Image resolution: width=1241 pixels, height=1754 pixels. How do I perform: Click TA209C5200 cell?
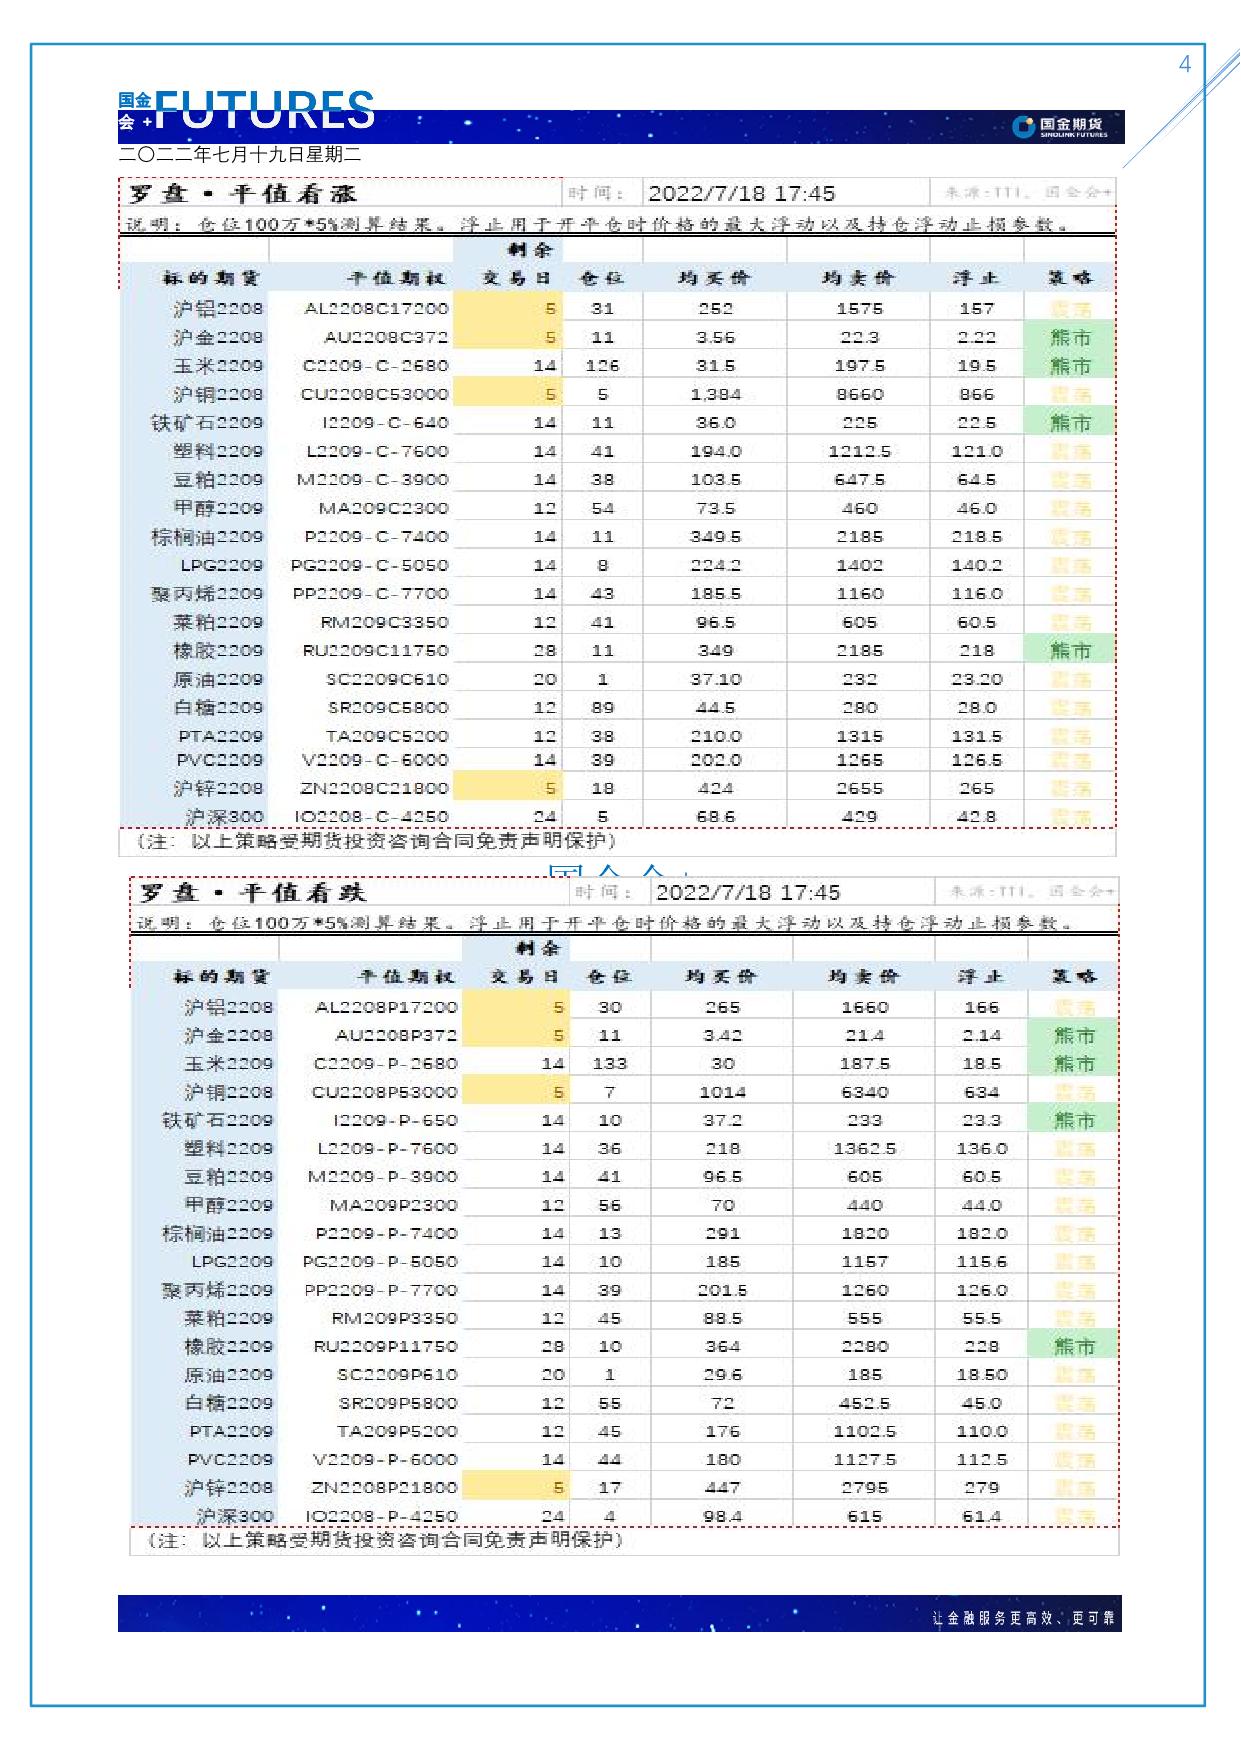387,736
